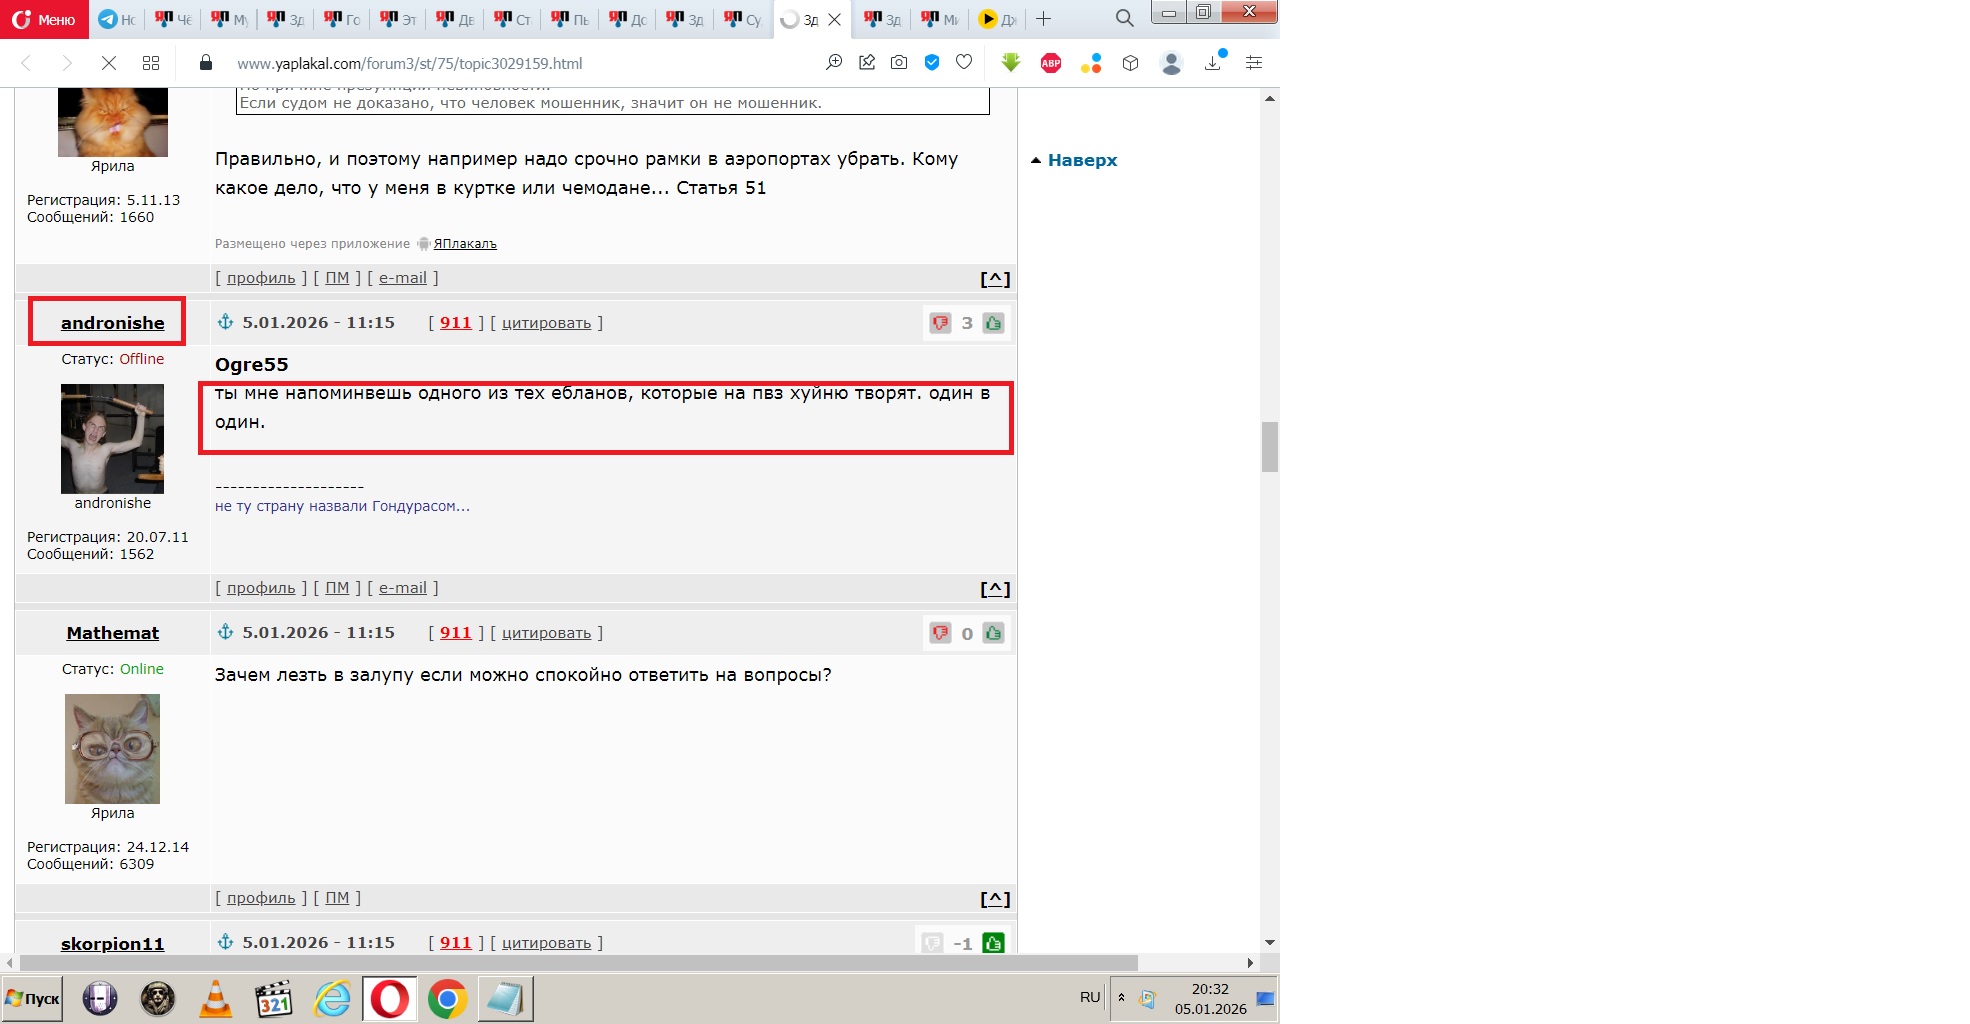
Task: Go back to the previous page
Action: [27, 63]
